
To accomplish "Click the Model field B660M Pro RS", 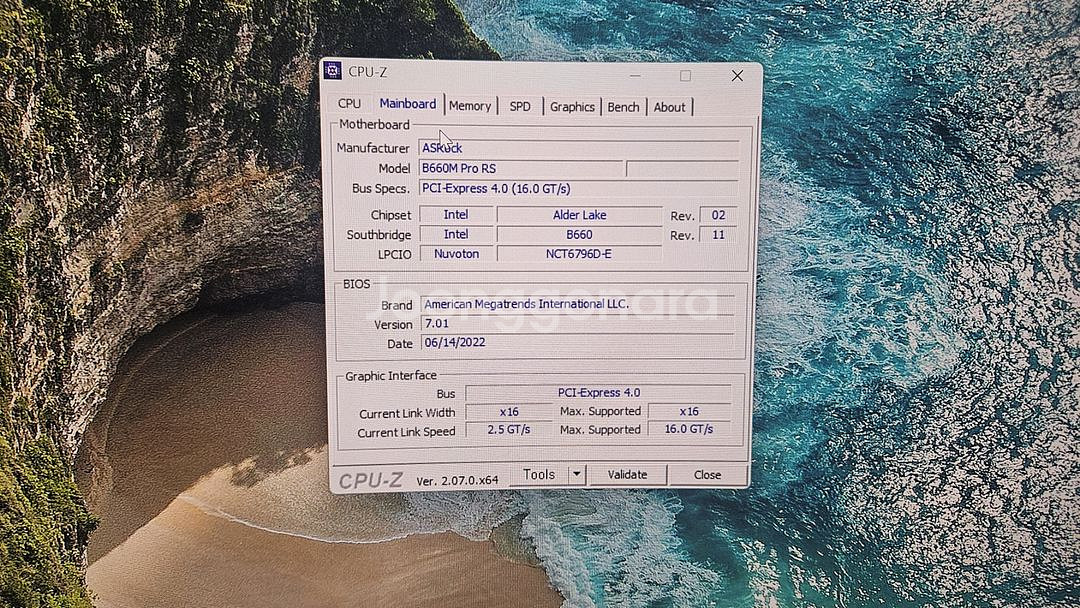I will tap(521, 168).
